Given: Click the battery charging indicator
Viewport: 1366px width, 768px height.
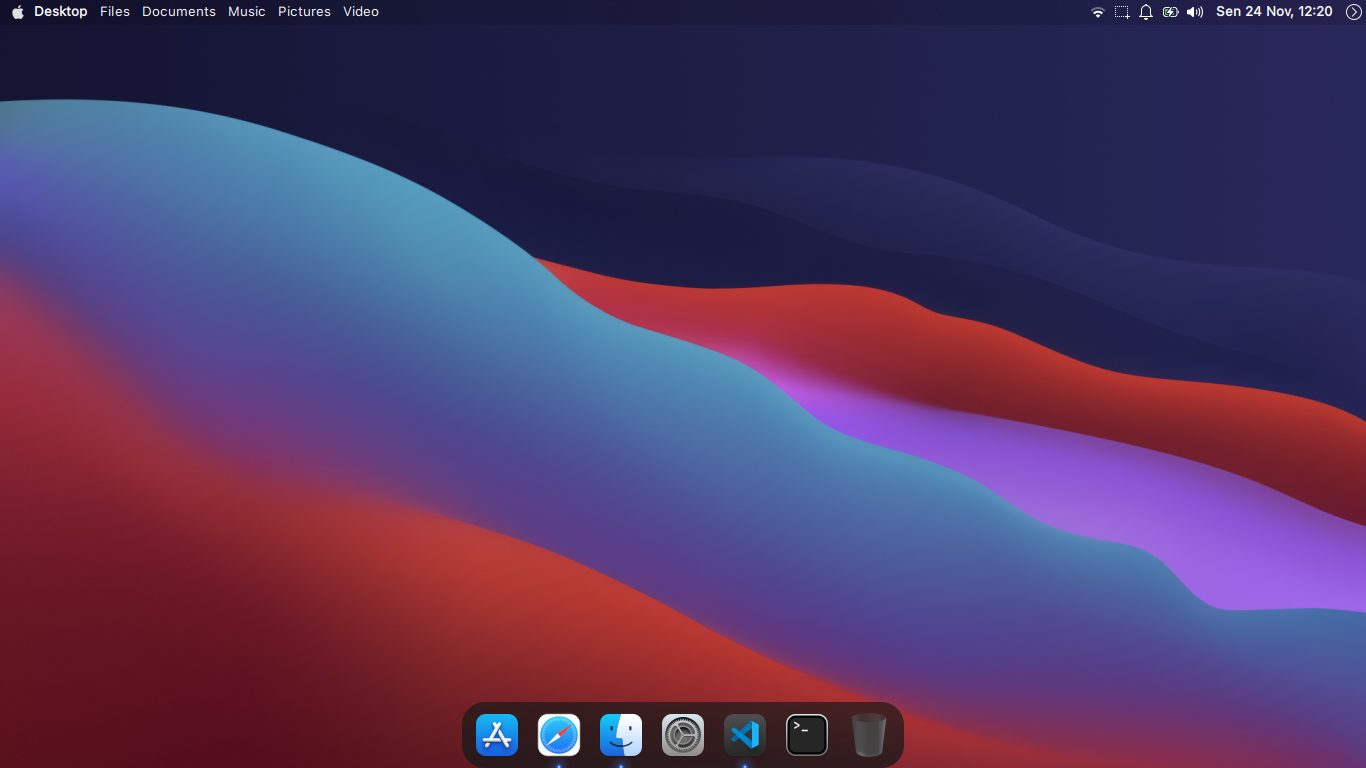Looking at the screenshot, I should point(1170,12).
